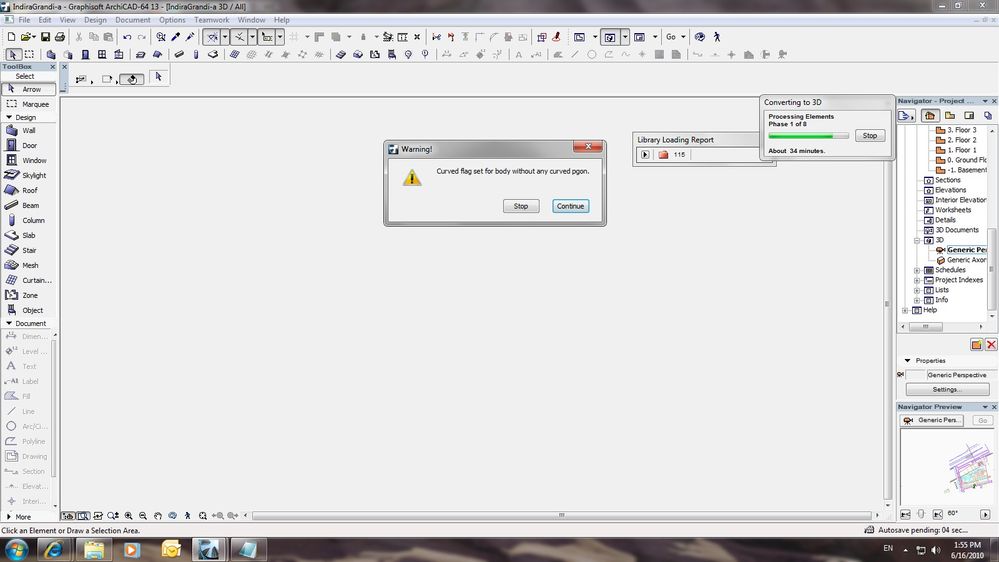Expand the Project Indexes tree node
This screenshot has width=999, height=562.
coord(917,280)
